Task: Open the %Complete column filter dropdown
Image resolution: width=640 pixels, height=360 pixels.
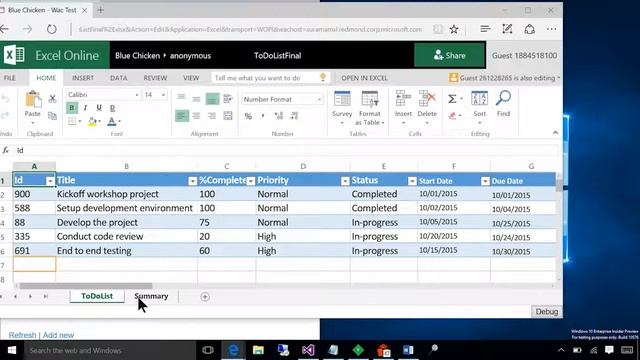Action: (251, 181)
